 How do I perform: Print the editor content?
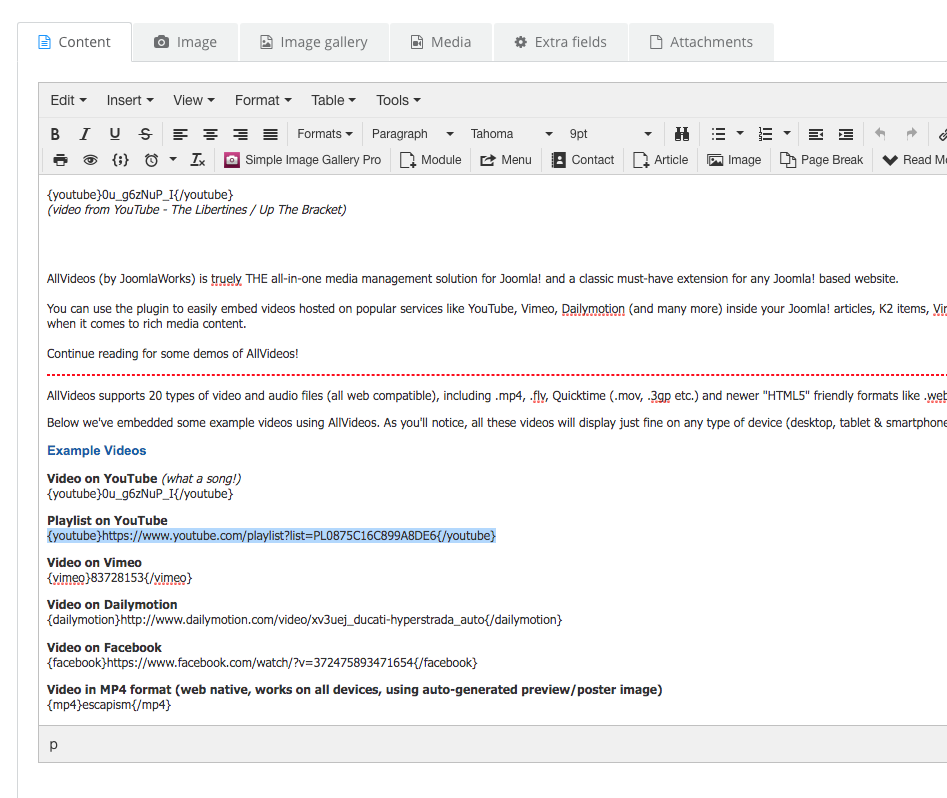pos(60,160)
